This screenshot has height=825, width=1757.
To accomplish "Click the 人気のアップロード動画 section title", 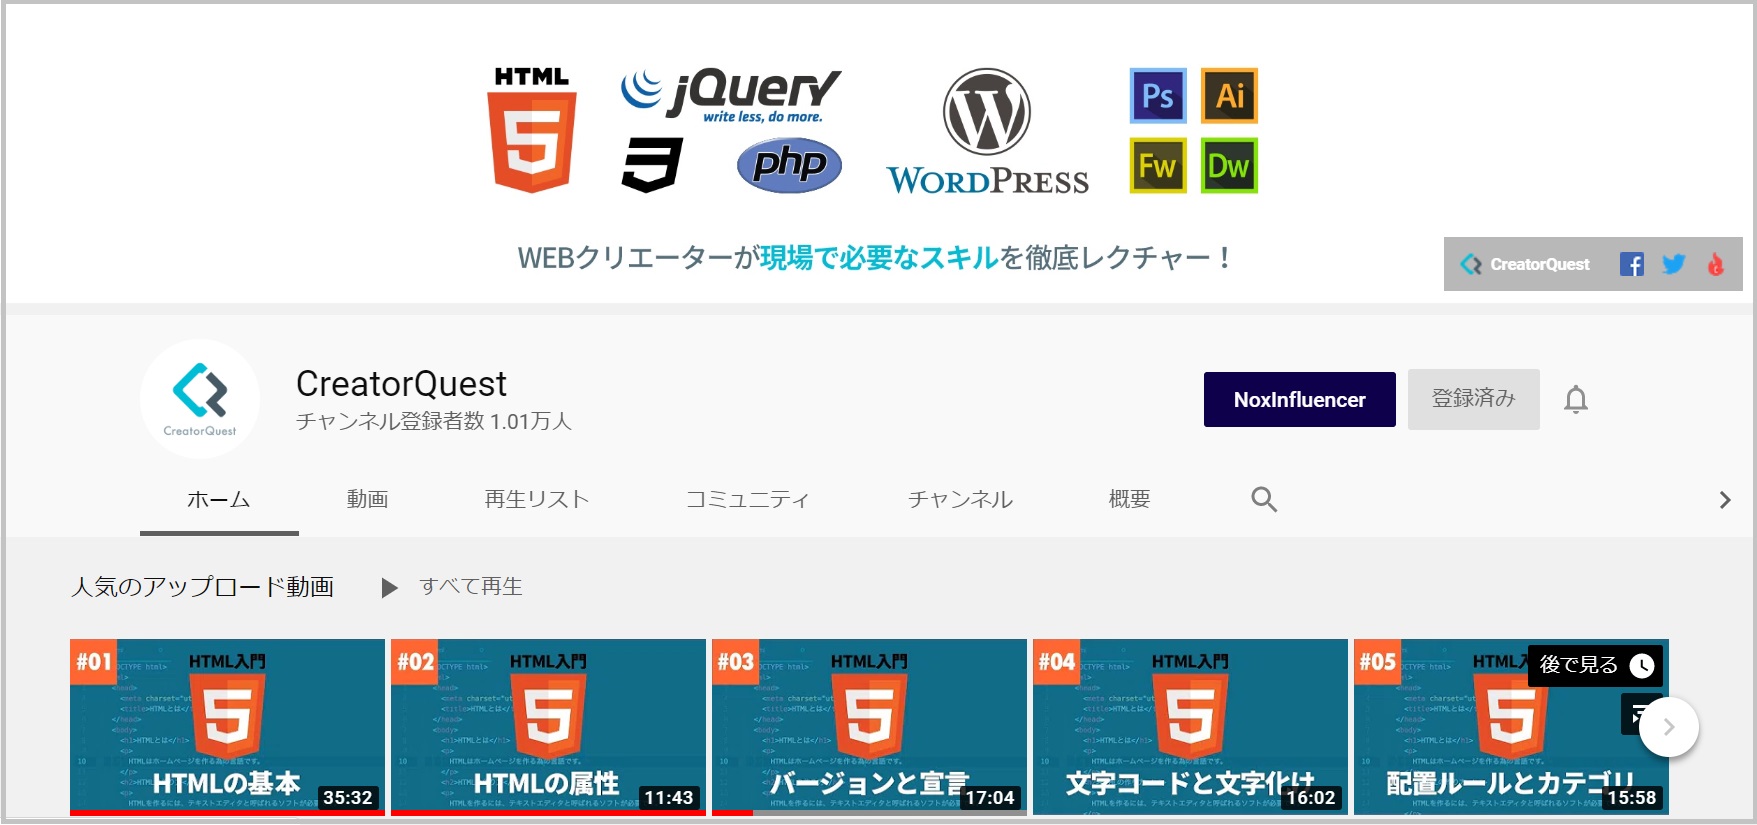I will (203, 587).
